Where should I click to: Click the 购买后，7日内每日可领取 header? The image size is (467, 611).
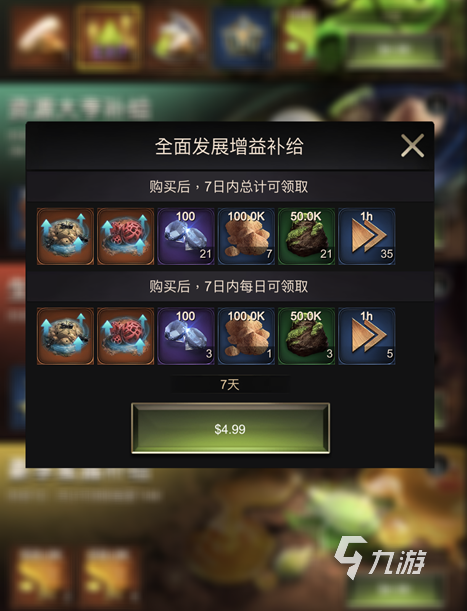(x=229, y=286)
